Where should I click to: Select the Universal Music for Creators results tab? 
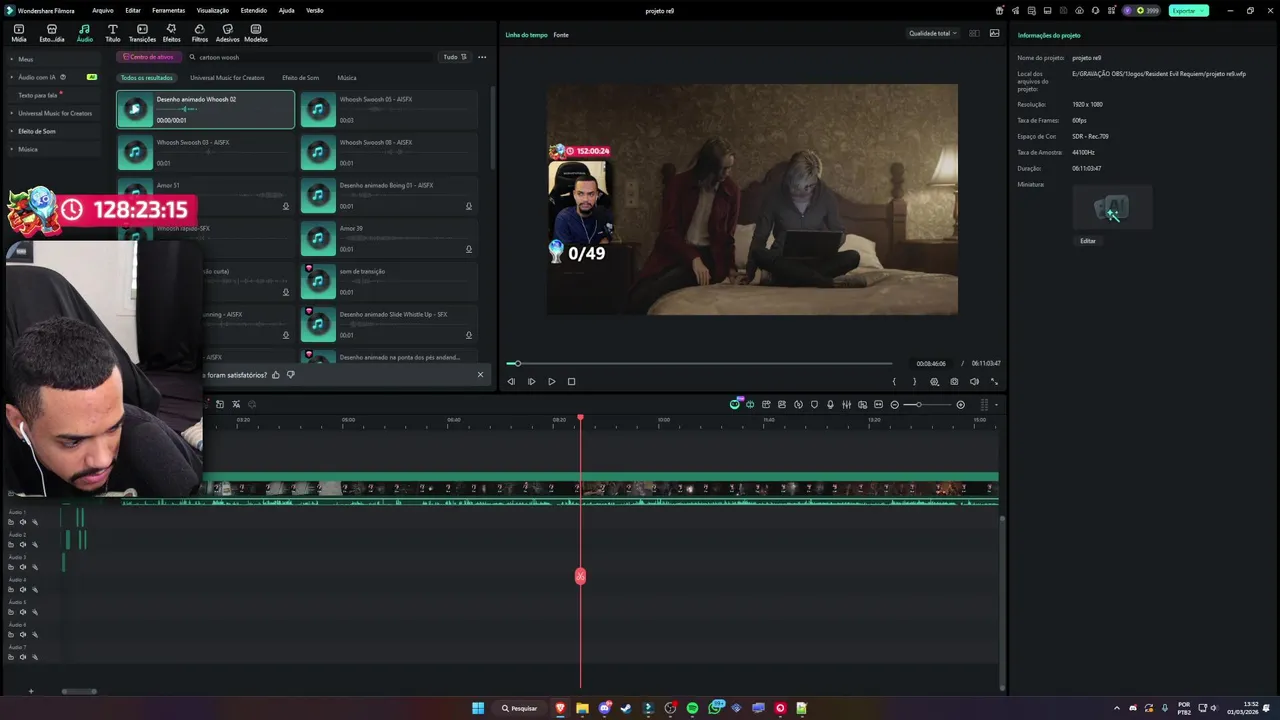point(227,77)
